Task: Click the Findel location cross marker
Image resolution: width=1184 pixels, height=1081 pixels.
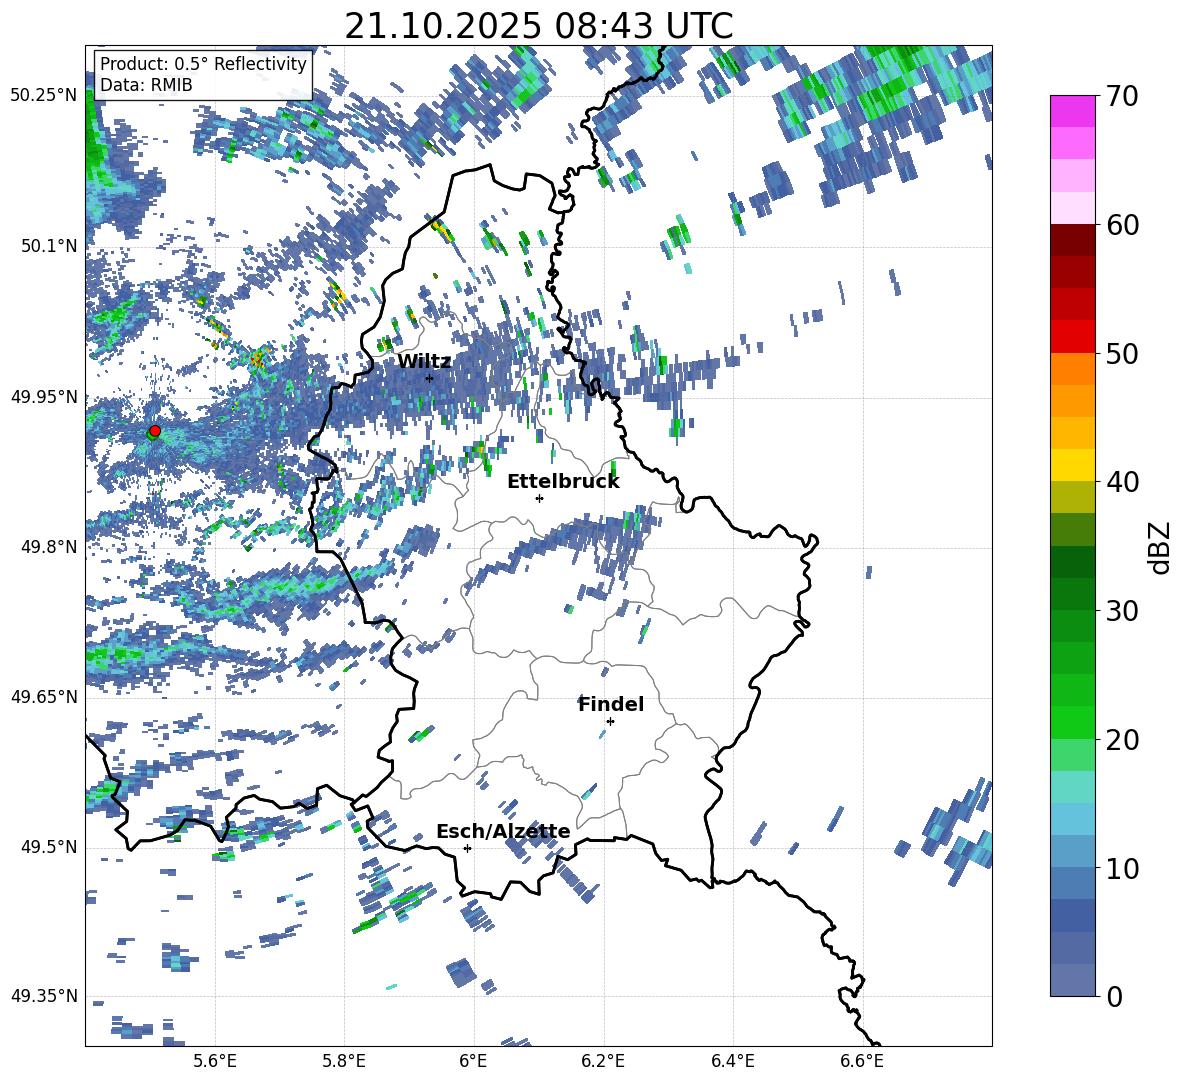Action: (x=610, y=721)
